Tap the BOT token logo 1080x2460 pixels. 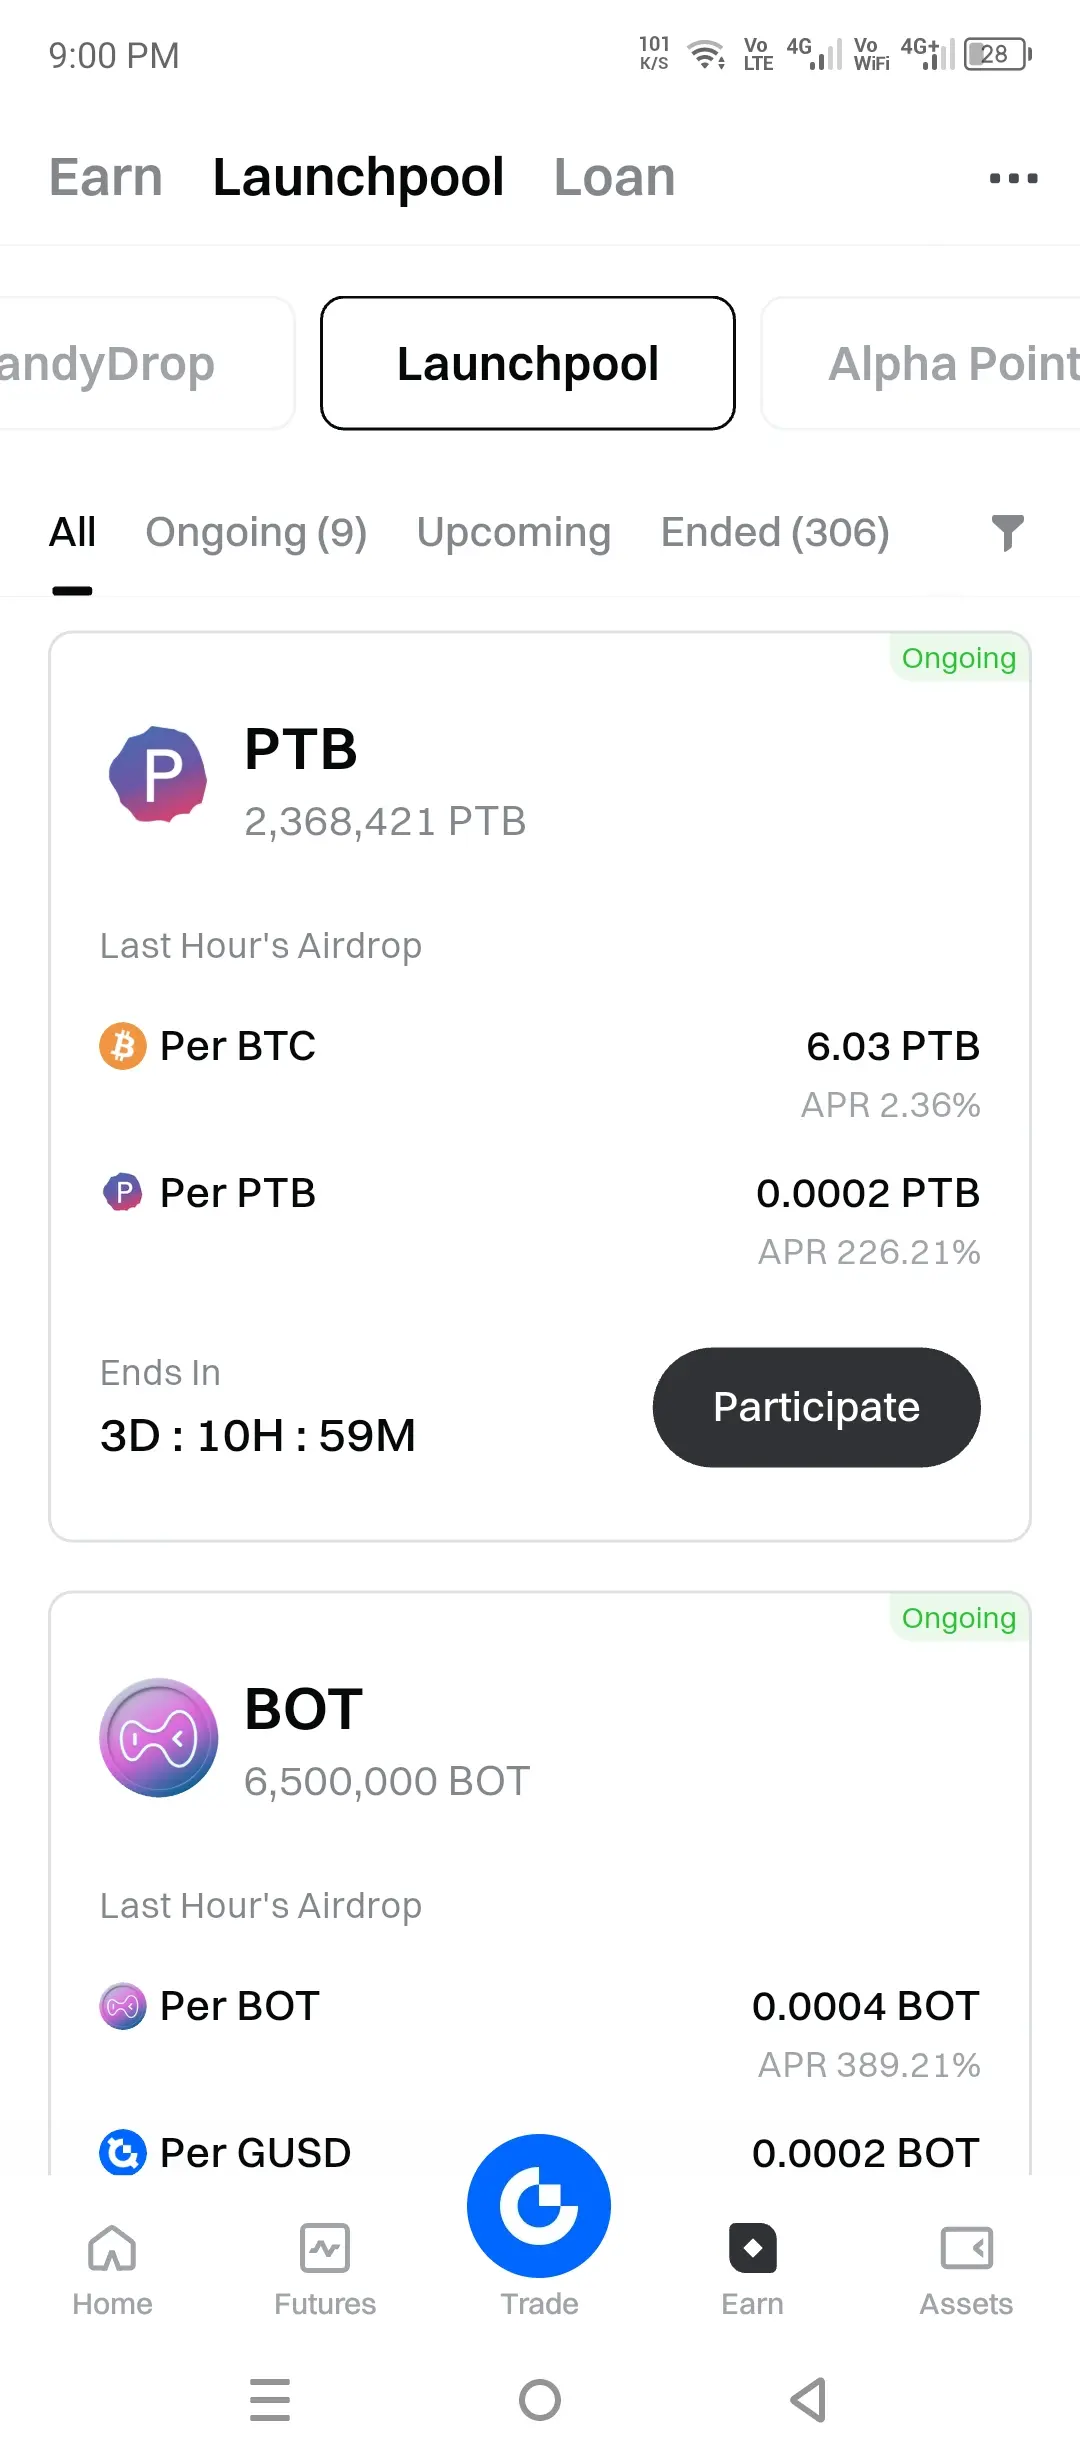pyautogui.click(x=158, y=1737)
